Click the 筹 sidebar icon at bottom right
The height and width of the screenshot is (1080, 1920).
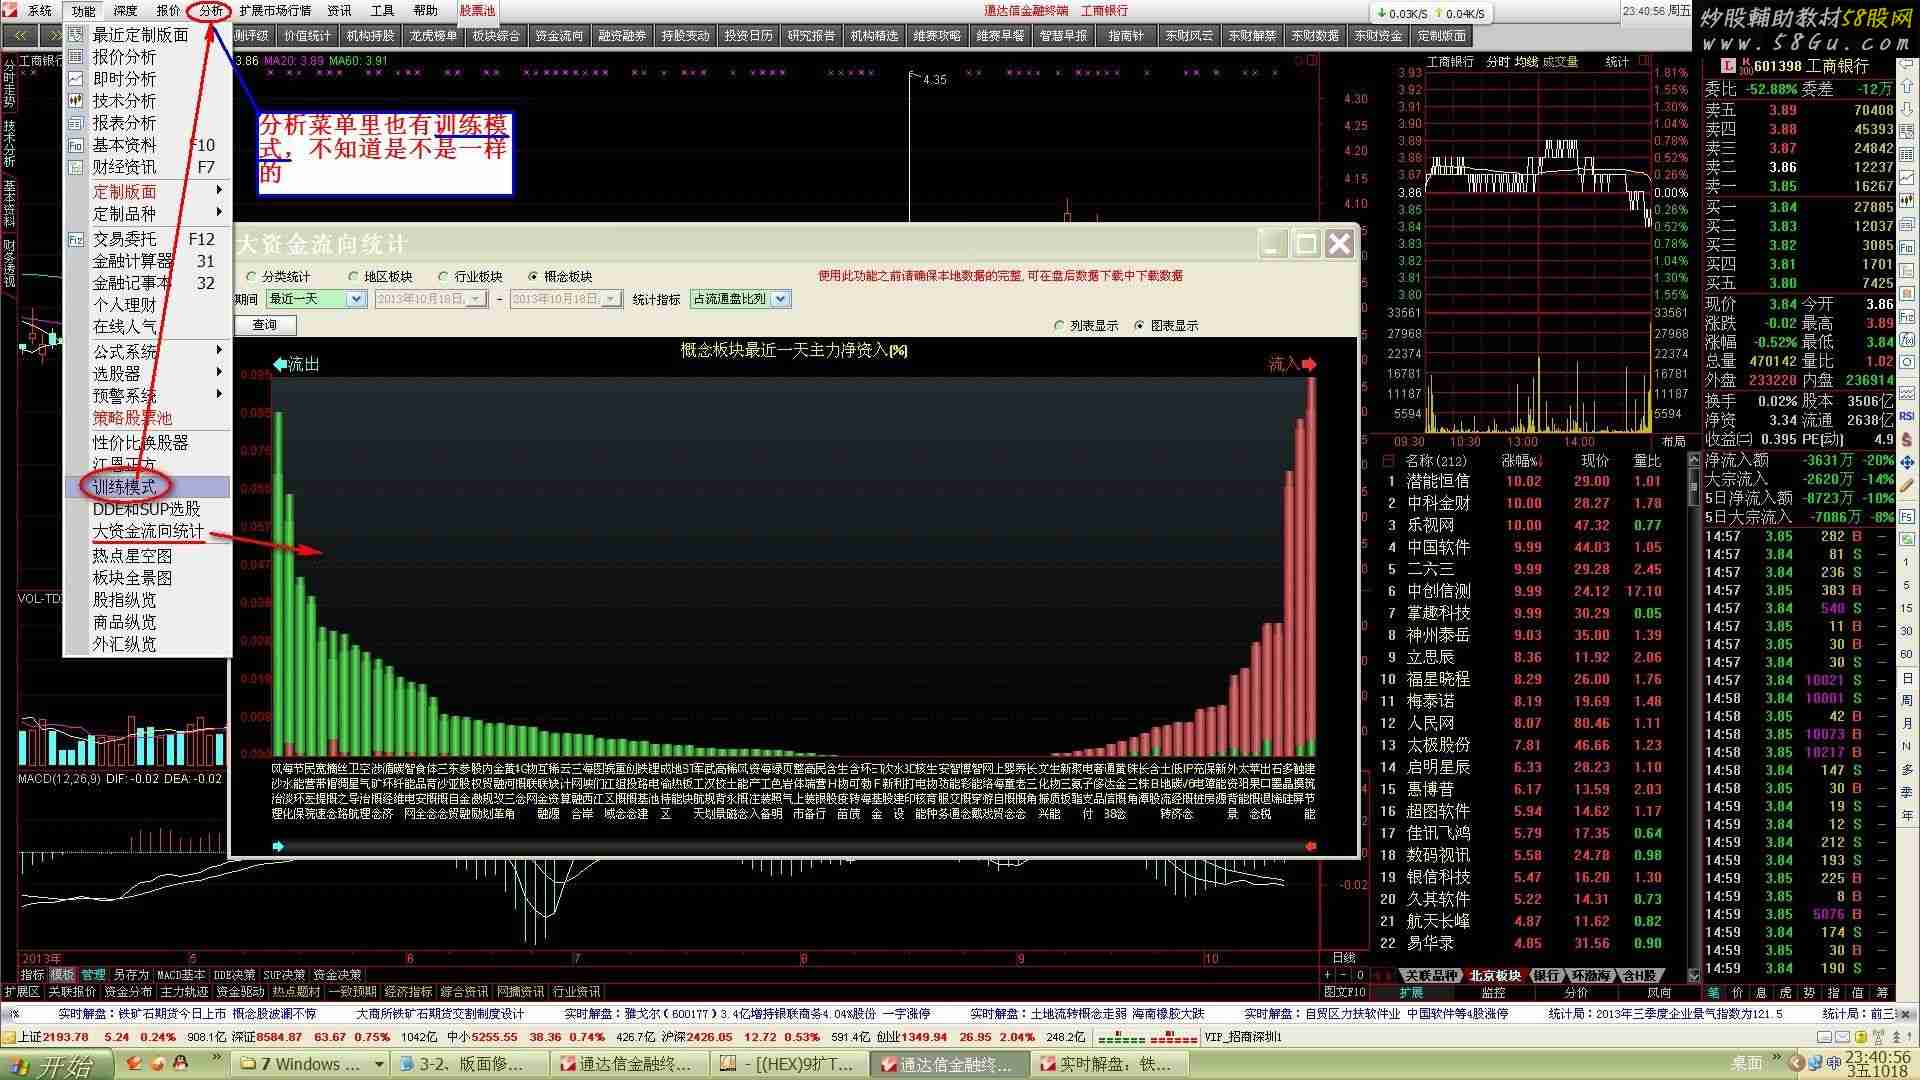click(x=1883, y=993)
